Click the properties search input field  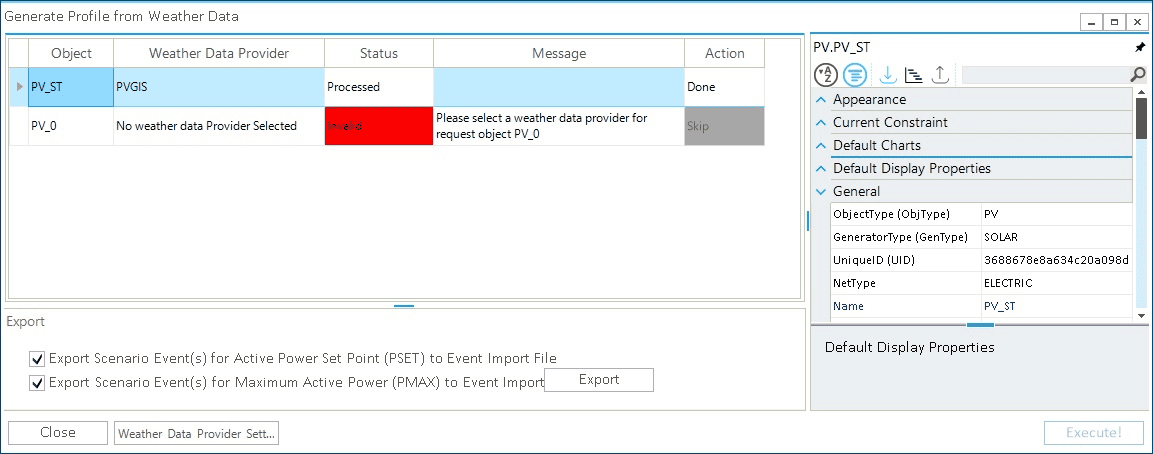pos(1044,74)
